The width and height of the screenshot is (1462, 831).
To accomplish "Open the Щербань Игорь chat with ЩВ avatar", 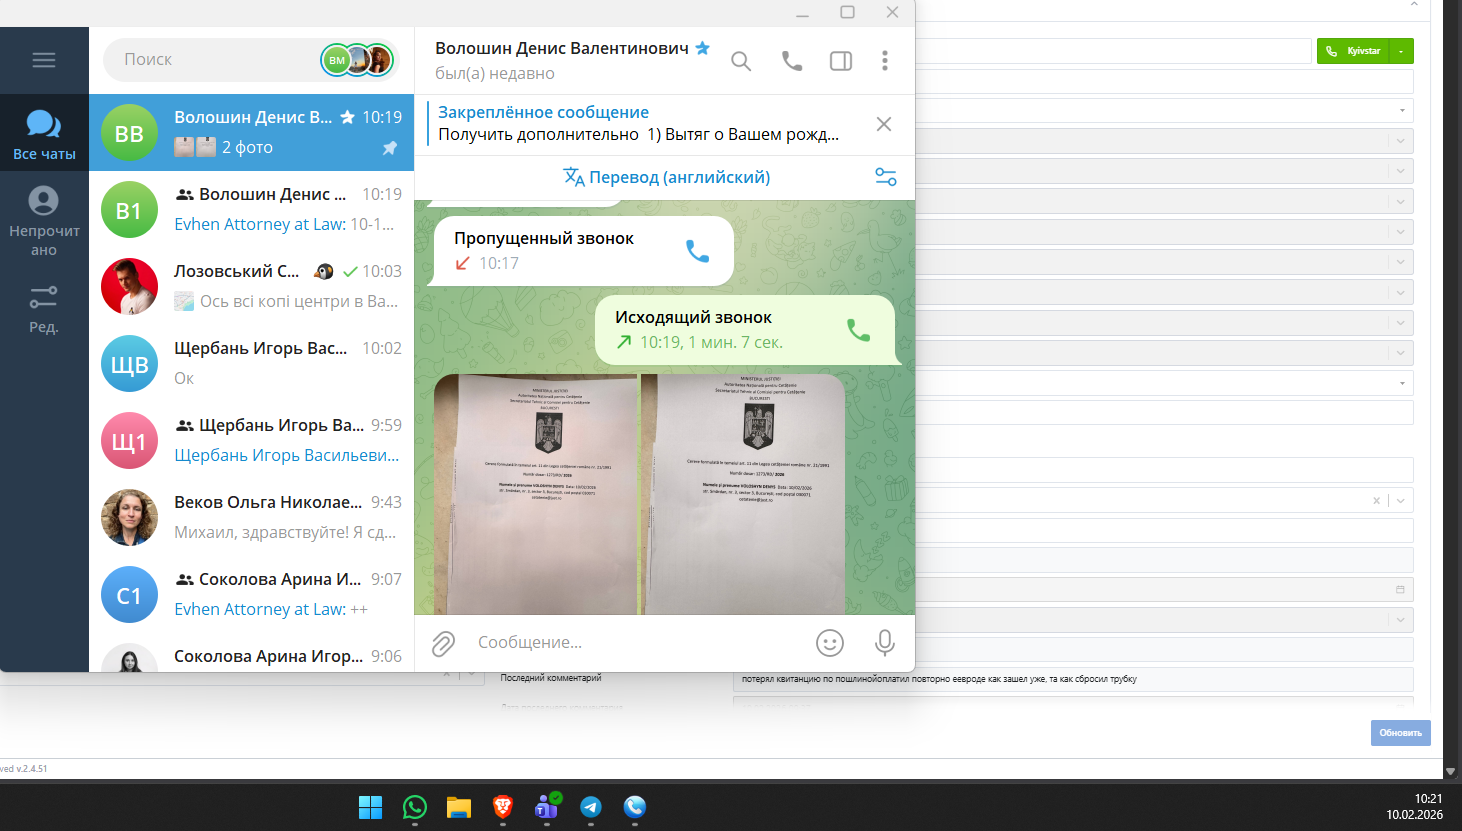I will pos(251,364).
